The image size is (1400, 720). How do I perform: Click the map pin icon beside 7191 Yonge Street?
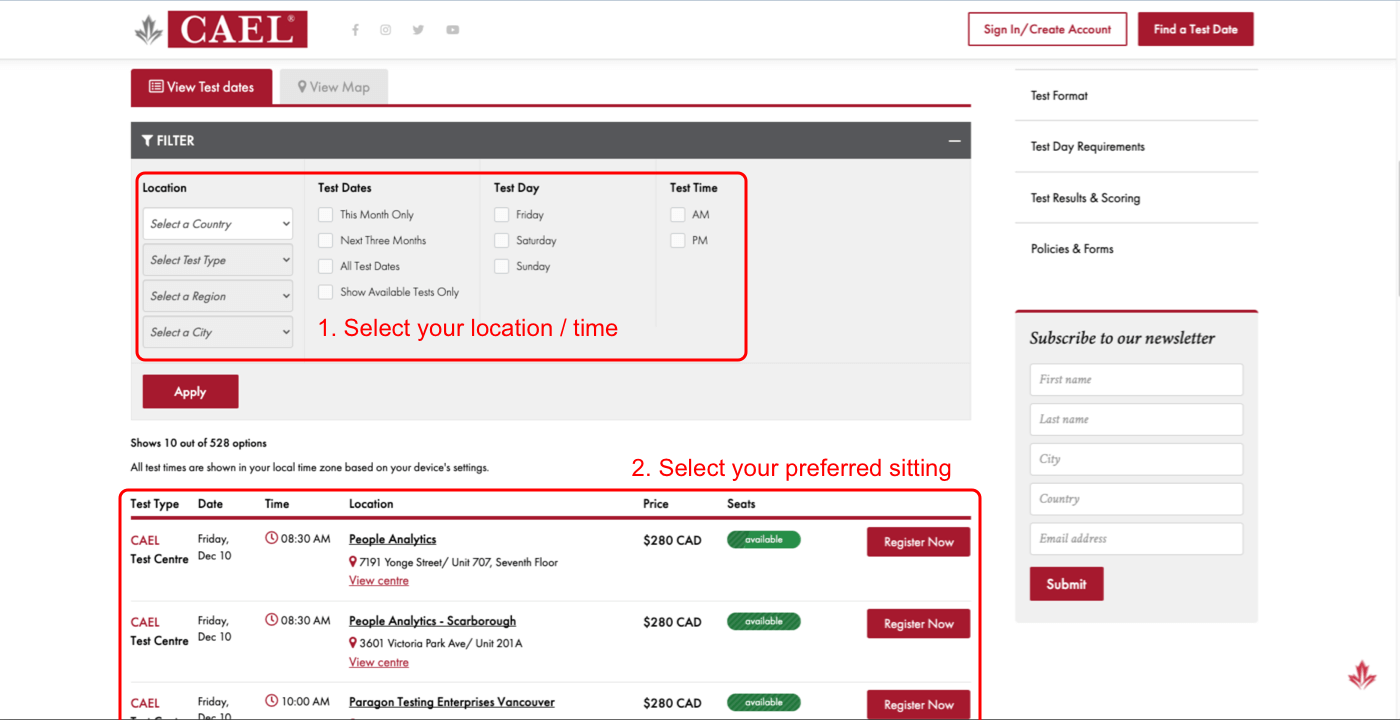(353, 562)
